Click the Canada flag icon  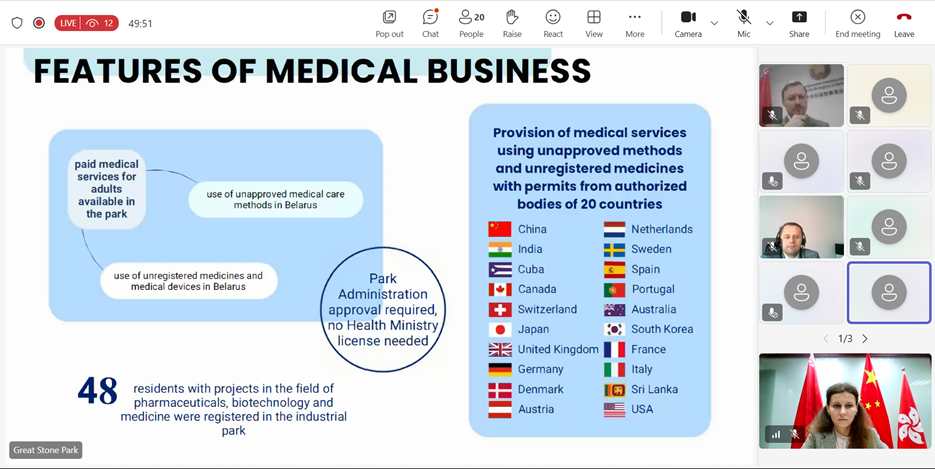[500, 289]
